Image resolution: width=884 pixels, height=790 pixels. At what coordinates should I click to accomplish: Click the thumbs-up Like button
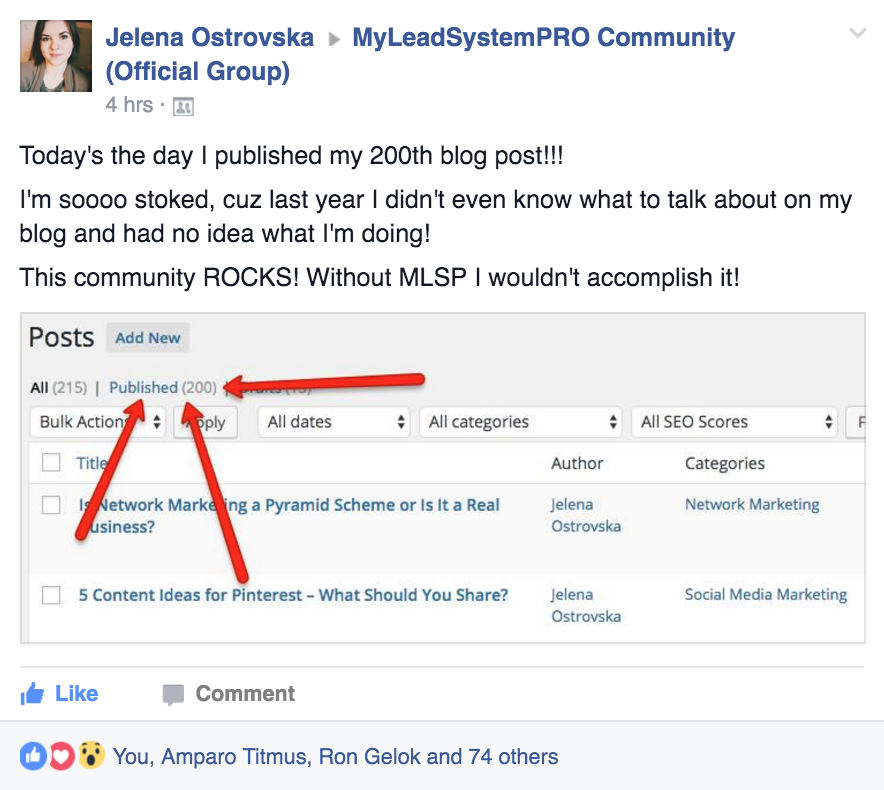[59, 694]
